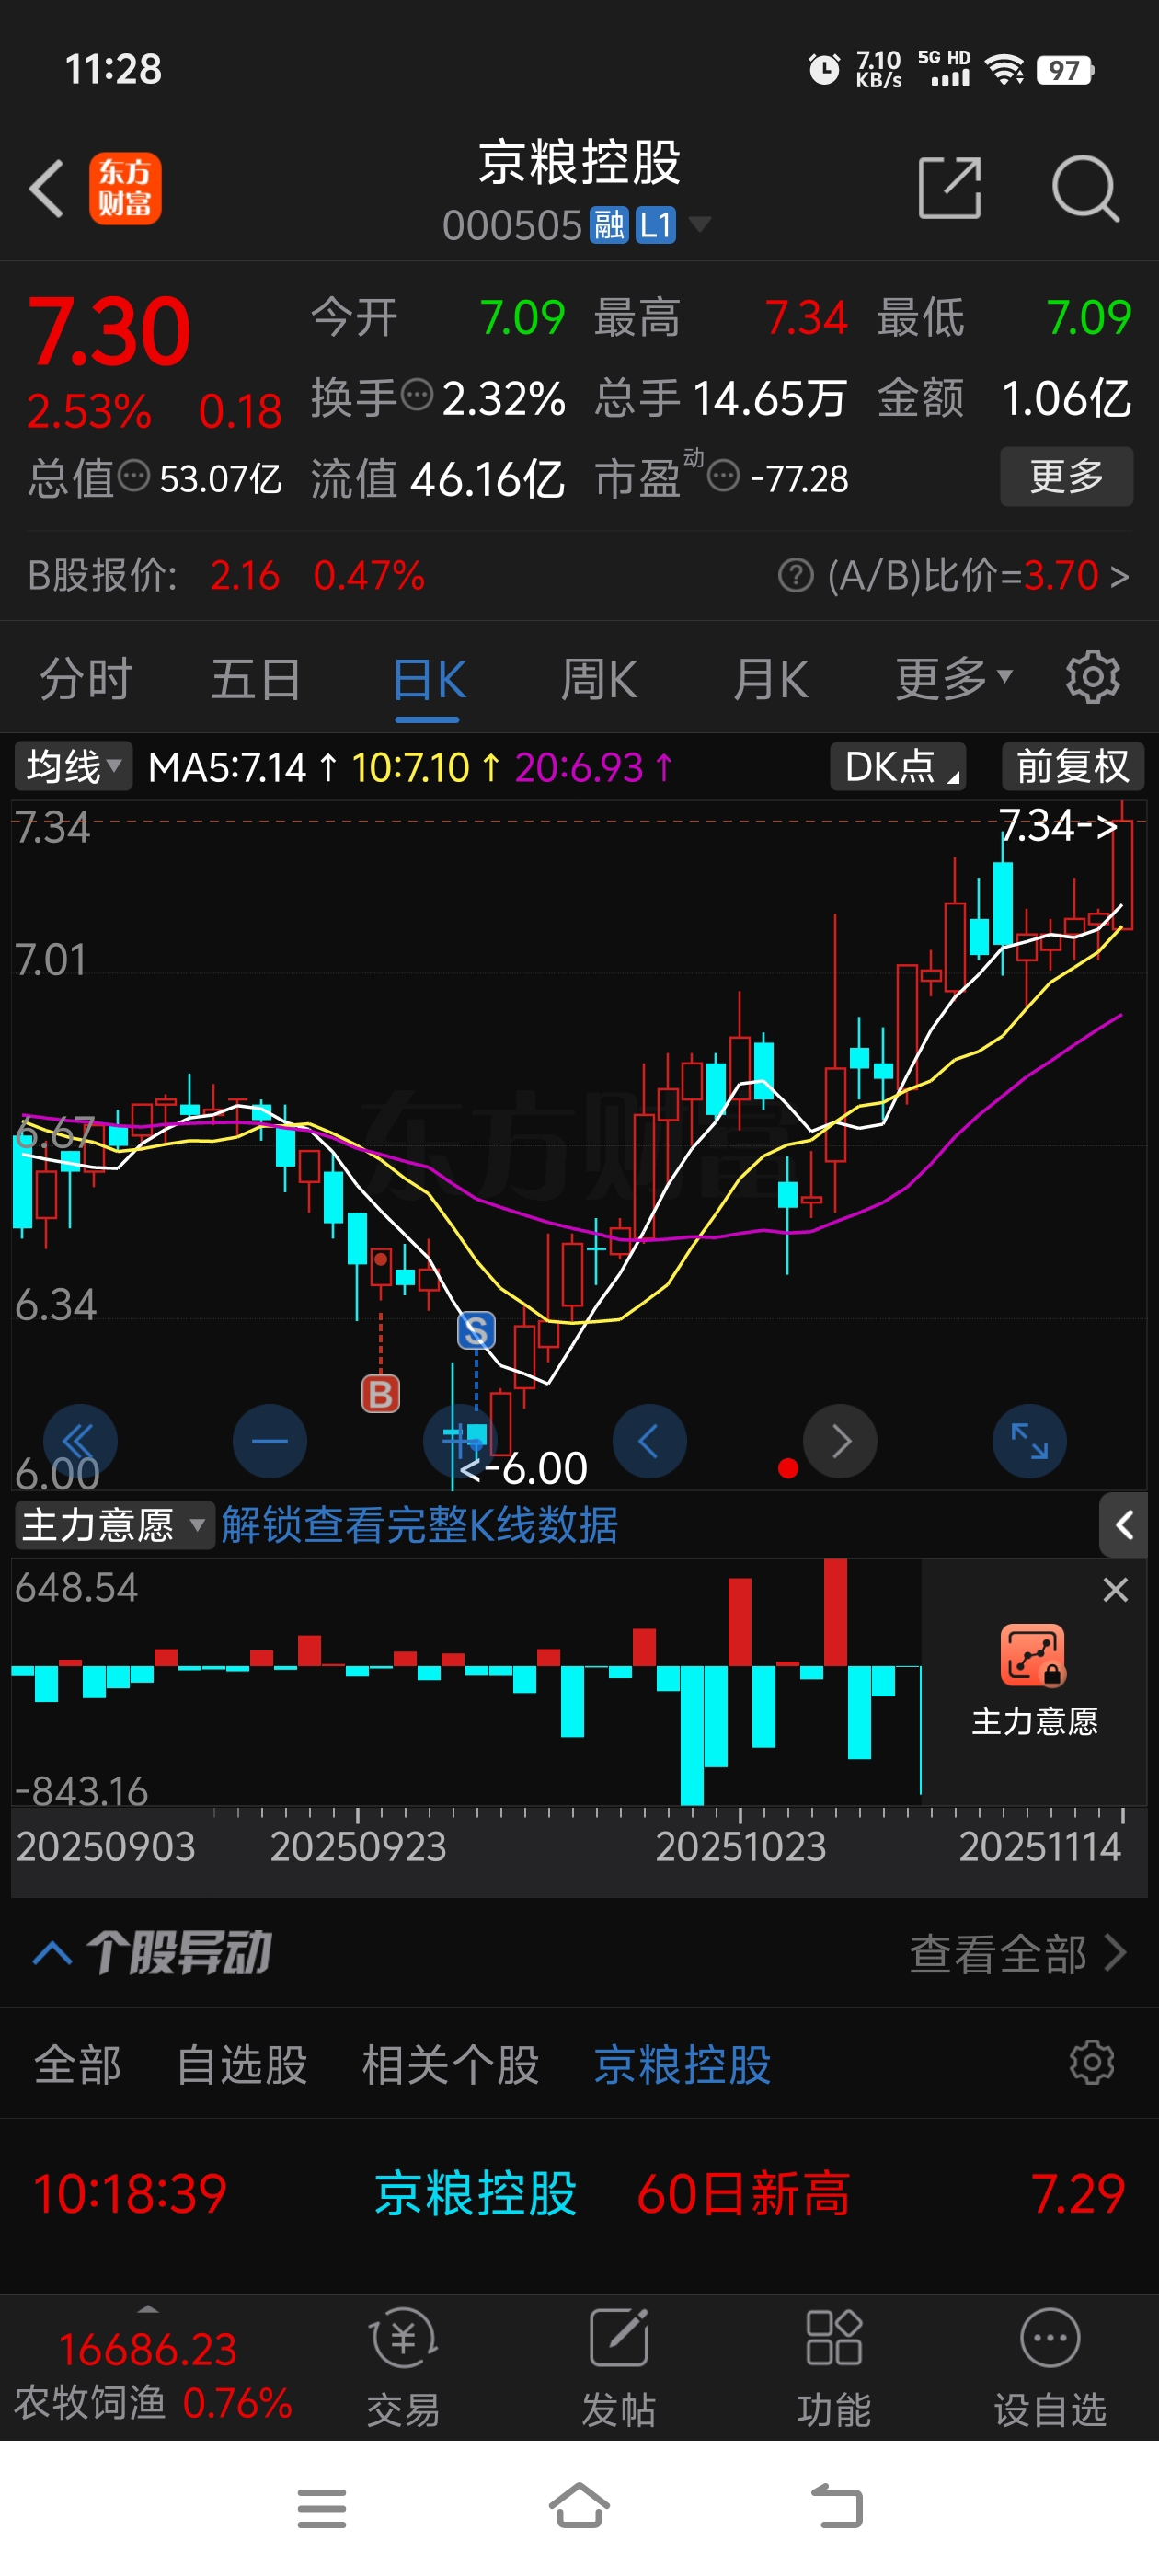The width and height of the screenshot is (1159, 2576).
Task: Tap the blue S sell marker
Action: (476, 1330)
